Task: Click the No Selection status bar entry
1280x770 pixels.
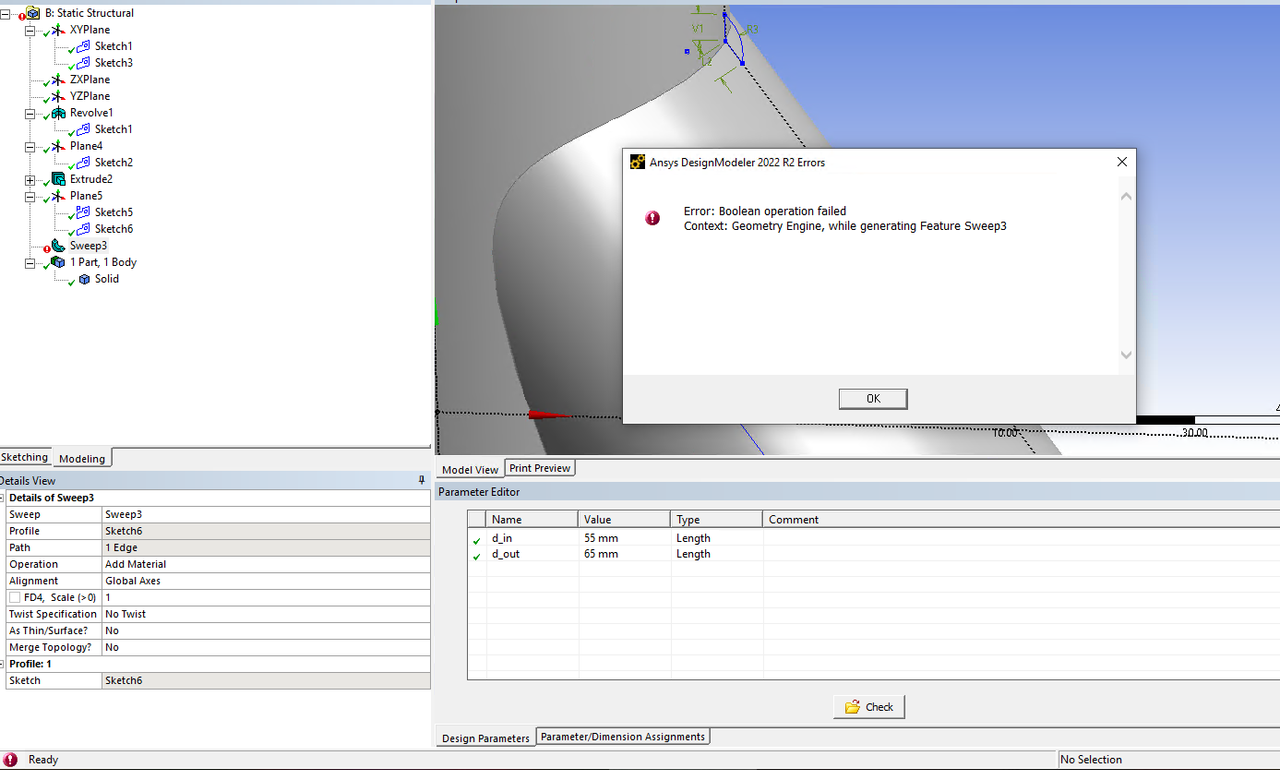Action: tap(1169, 760)
